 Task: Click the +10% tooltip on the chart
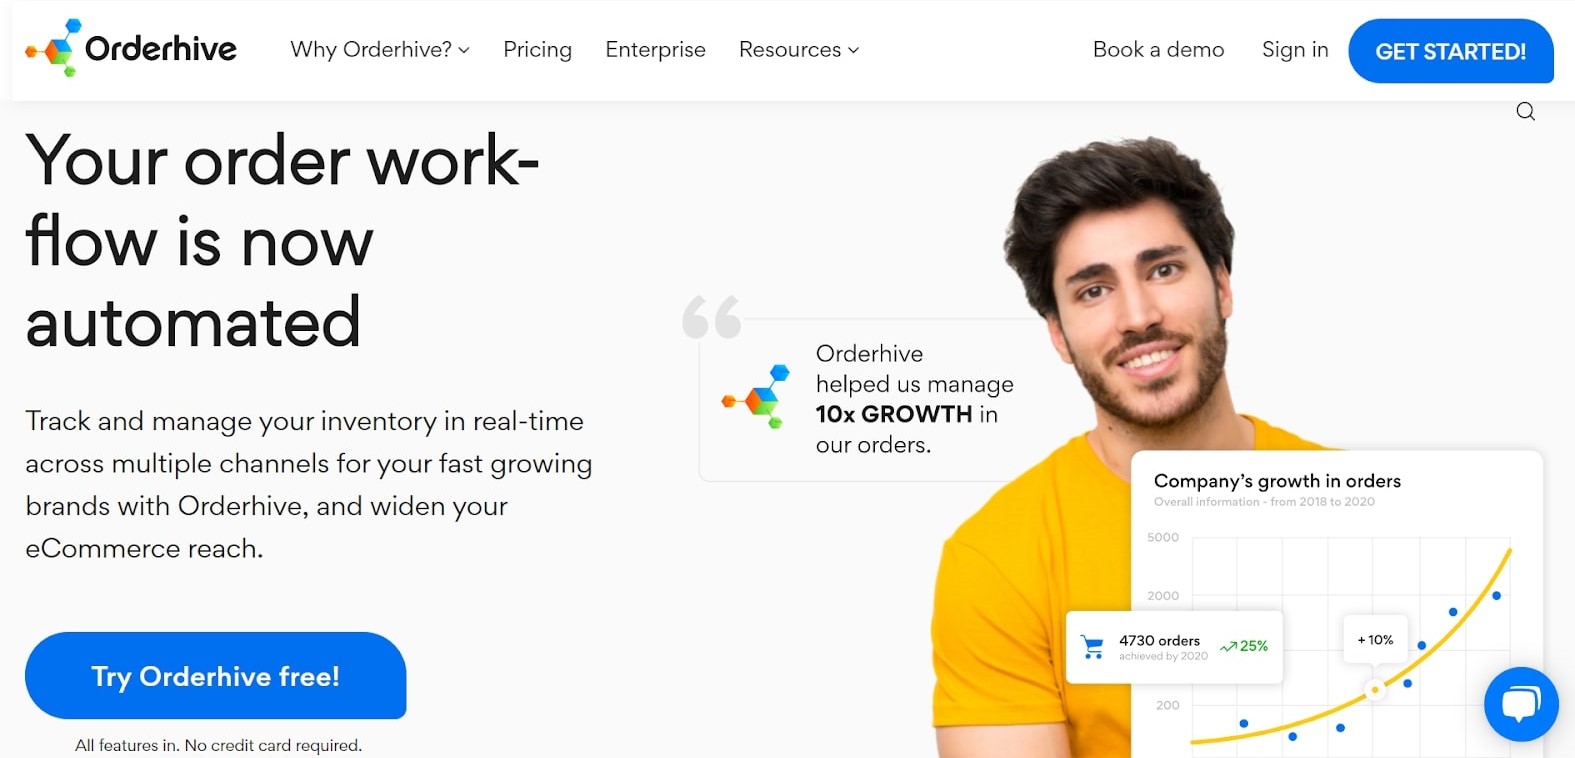(x=1375, y=639)
